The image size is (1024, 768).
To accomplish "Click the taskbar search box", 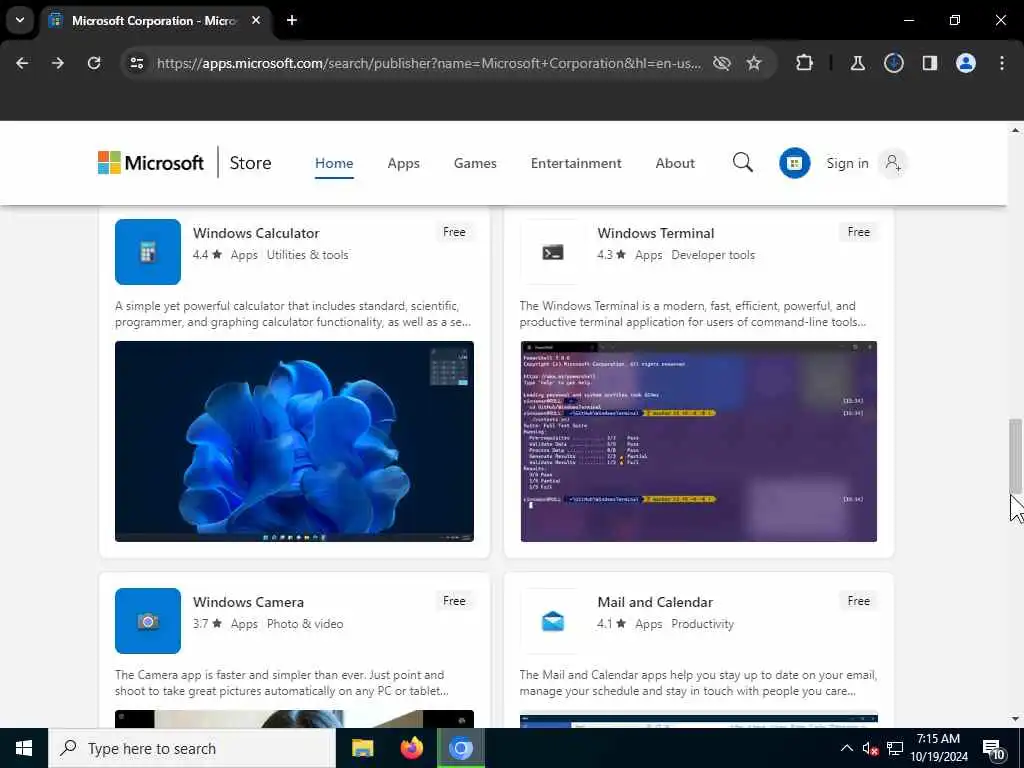I will coord(192,748).
